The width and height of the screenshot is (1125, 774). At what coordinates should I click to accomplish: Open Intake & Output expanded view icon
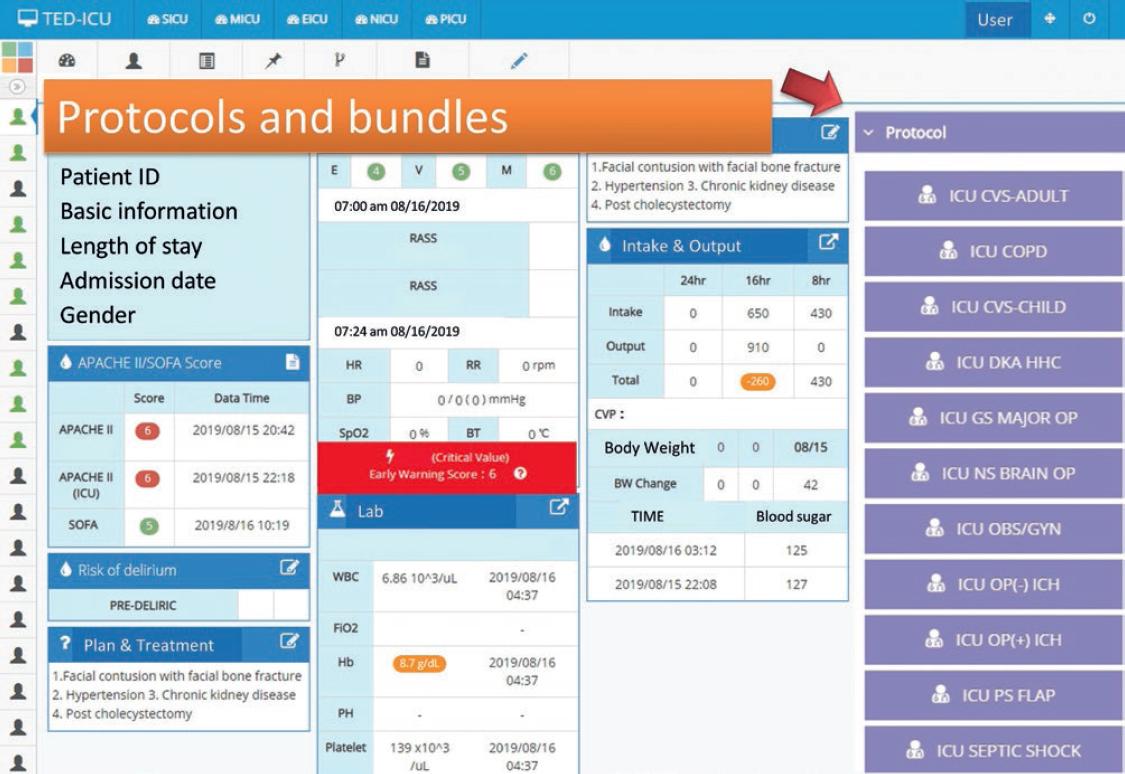pyautogui.click(x=828, y=243)
